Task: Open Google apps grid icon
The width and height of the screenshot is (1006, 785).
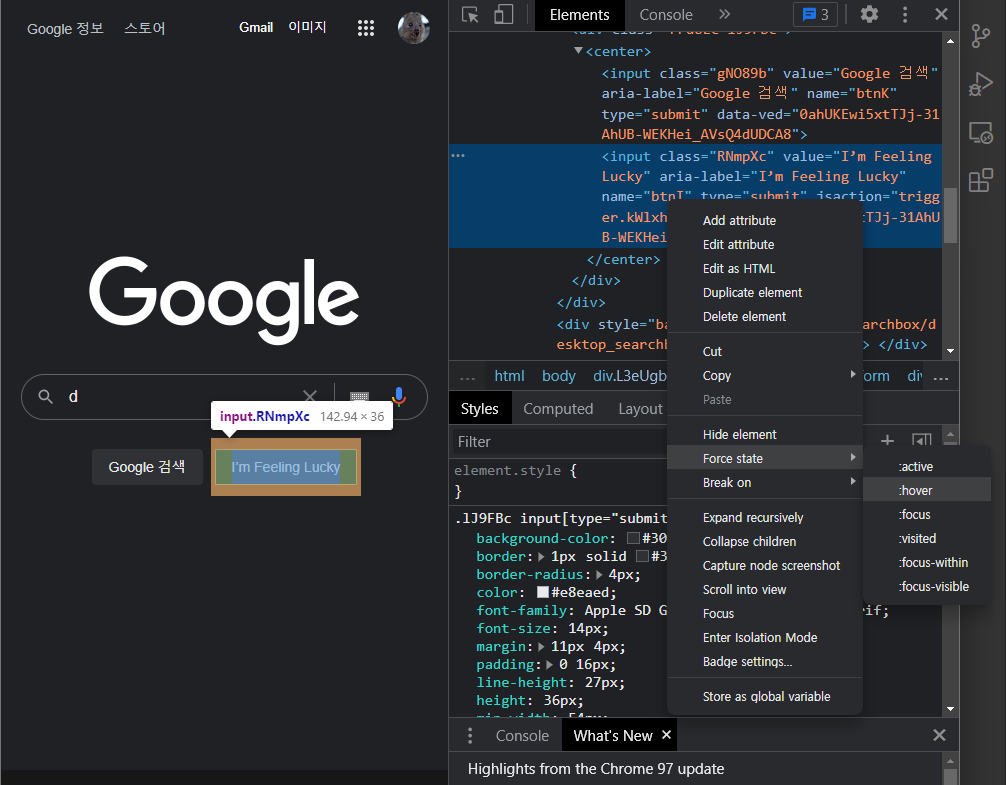Action: tap(366, 28)
